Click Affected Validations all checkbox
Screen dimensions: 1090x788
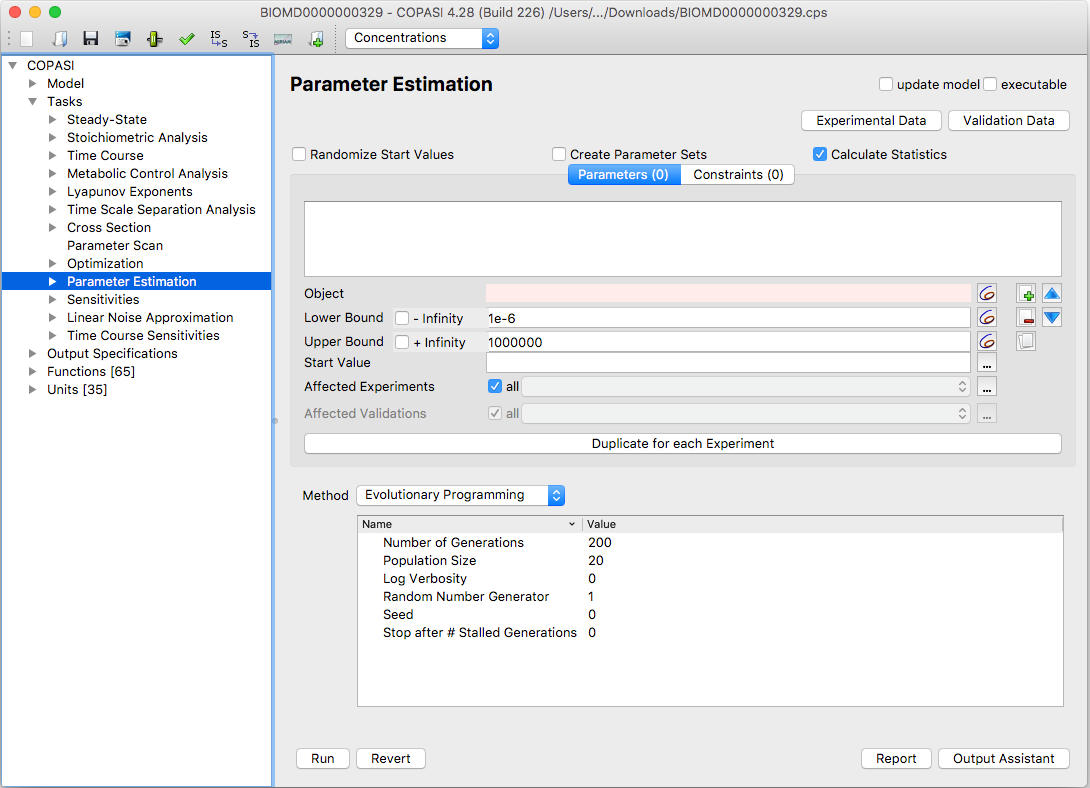(x=495, y=413)
